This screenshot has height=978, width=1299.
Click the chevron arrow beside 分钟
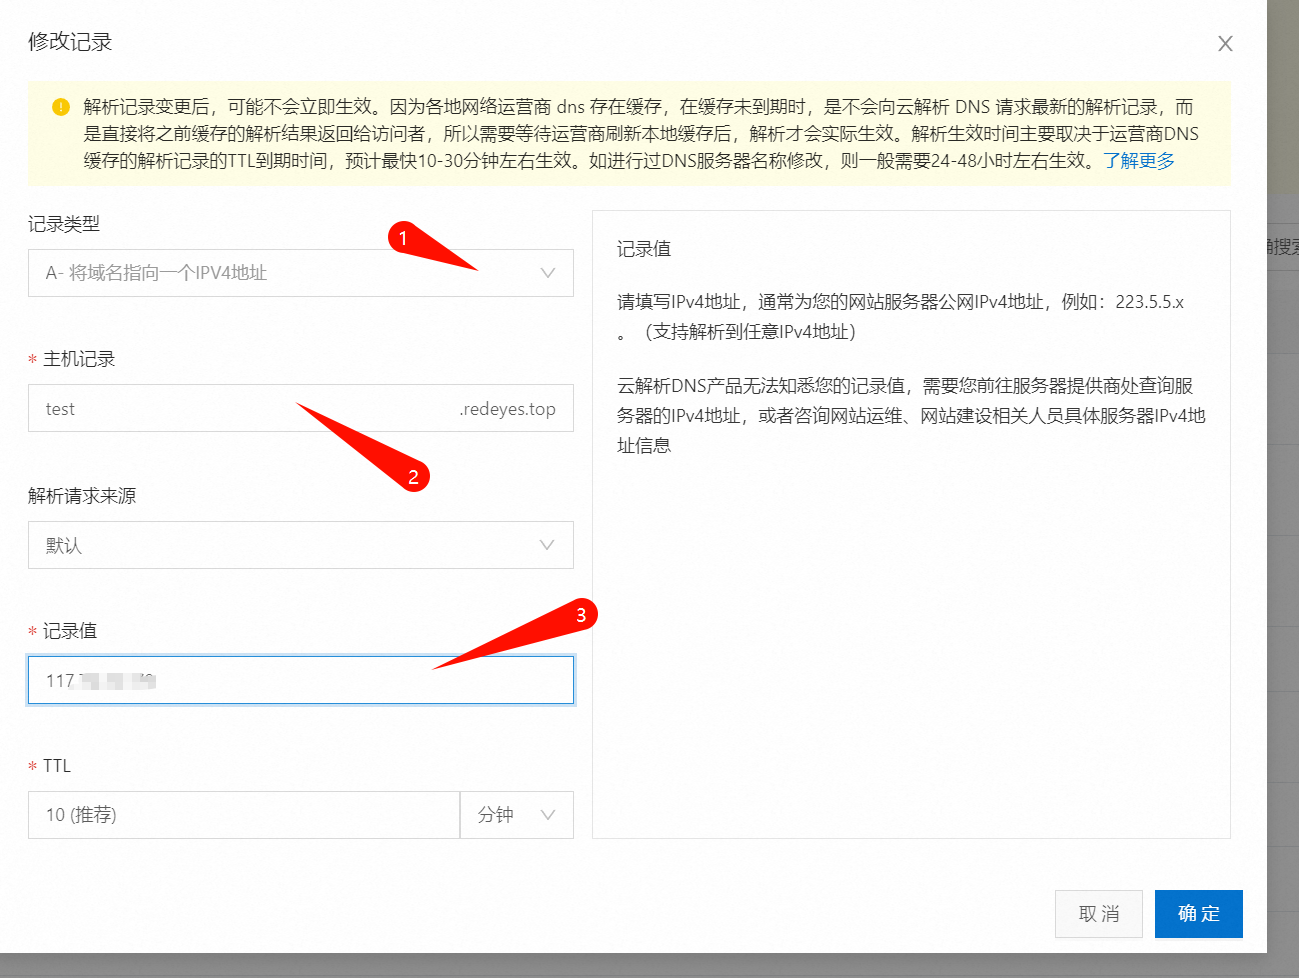pos(548,815)
